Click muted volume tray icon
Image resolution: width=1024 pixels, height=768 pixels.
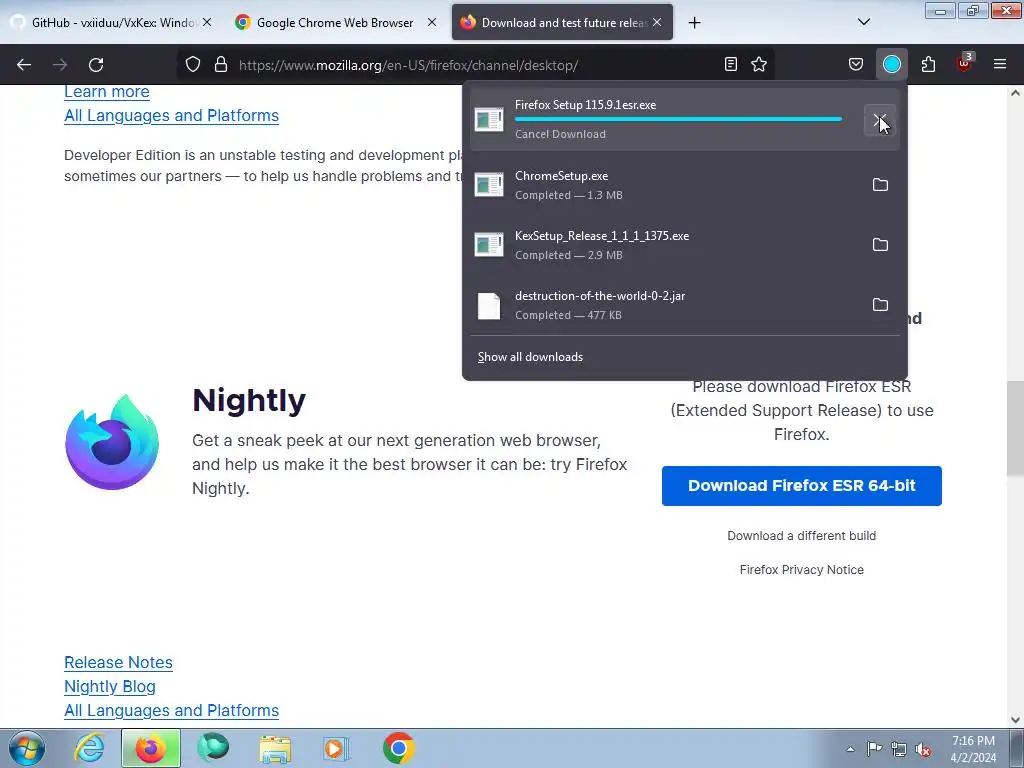click(x=923, y=750)
